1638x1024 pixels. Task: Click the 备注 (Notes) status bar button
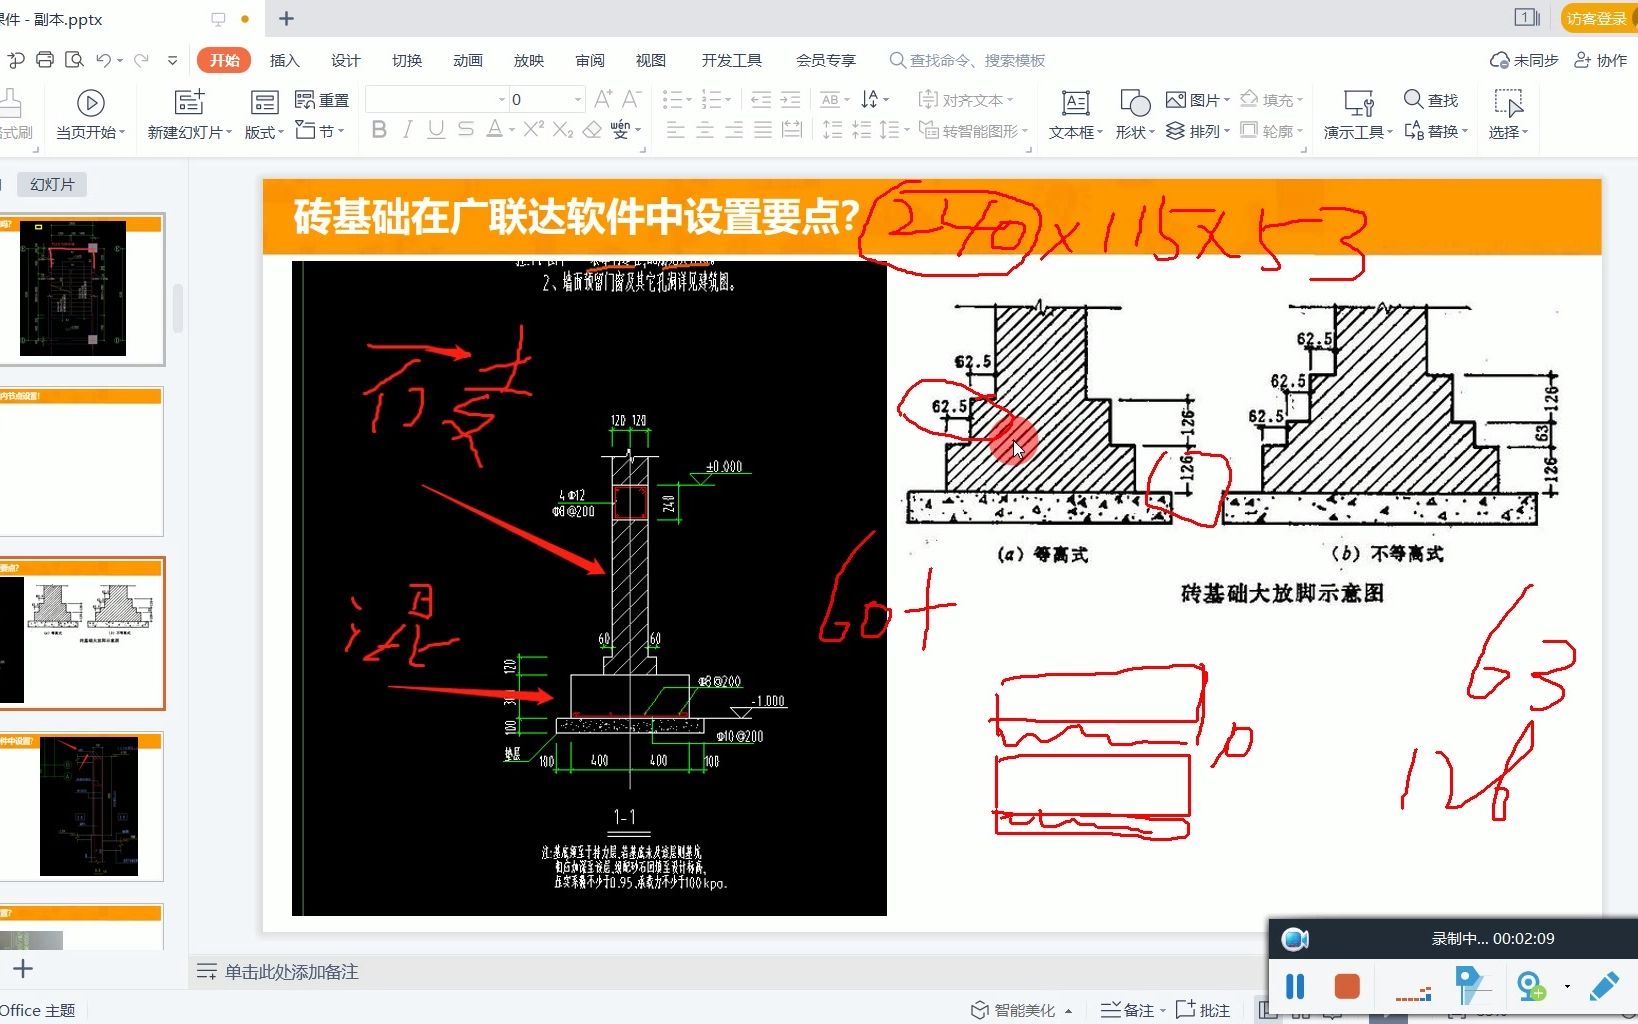[x=1133, y=1010]
